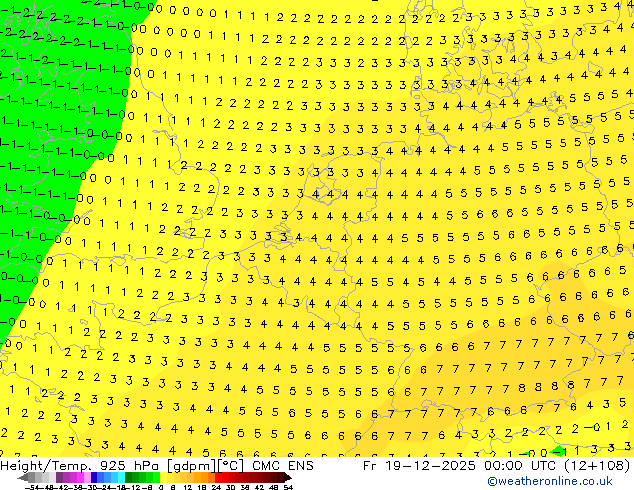Screen dimensions: 634x490
Task: Click the "Height/Temp. 925 hPa" chart title
Action: point(80,466)
